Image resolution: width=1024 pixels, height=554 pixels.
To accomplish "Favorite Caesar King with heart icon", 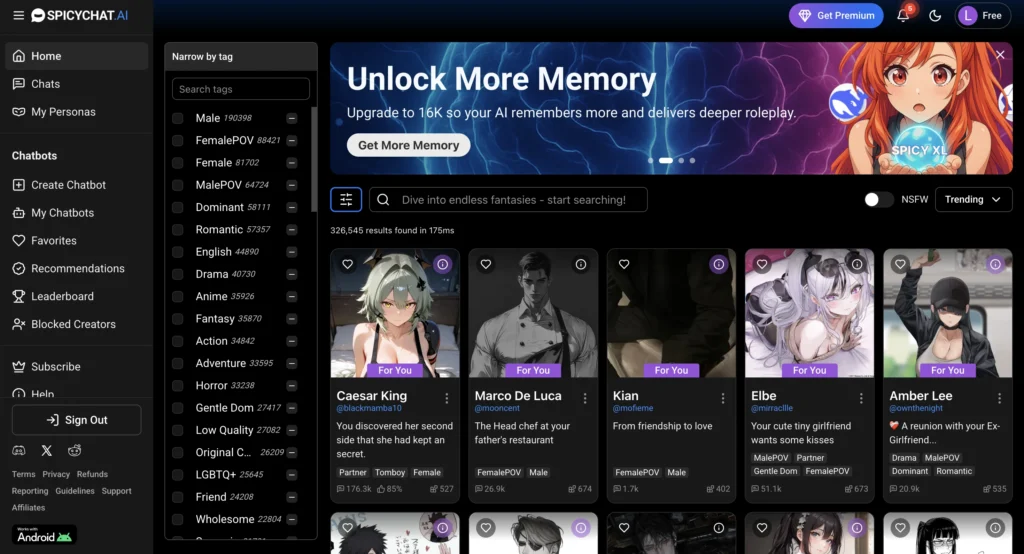I will 348,264.
